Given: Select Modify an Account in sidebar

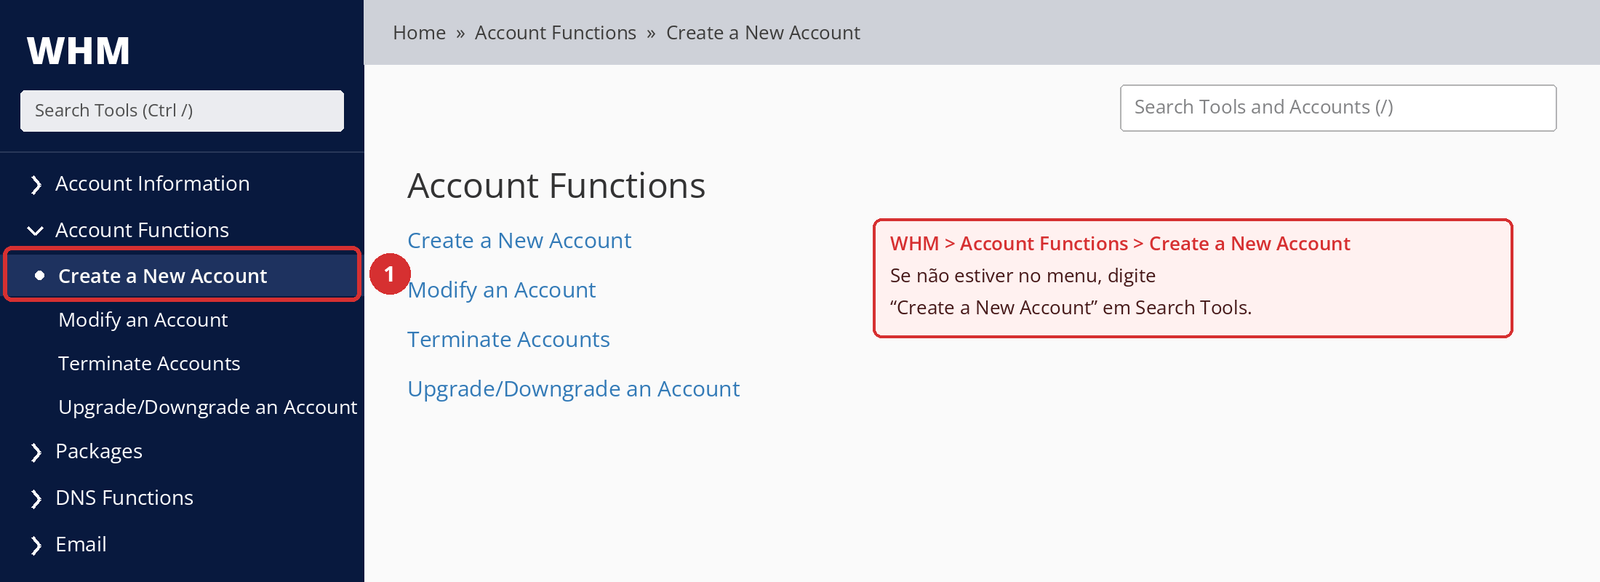Looking at the screenshot, I should [143, 320].
